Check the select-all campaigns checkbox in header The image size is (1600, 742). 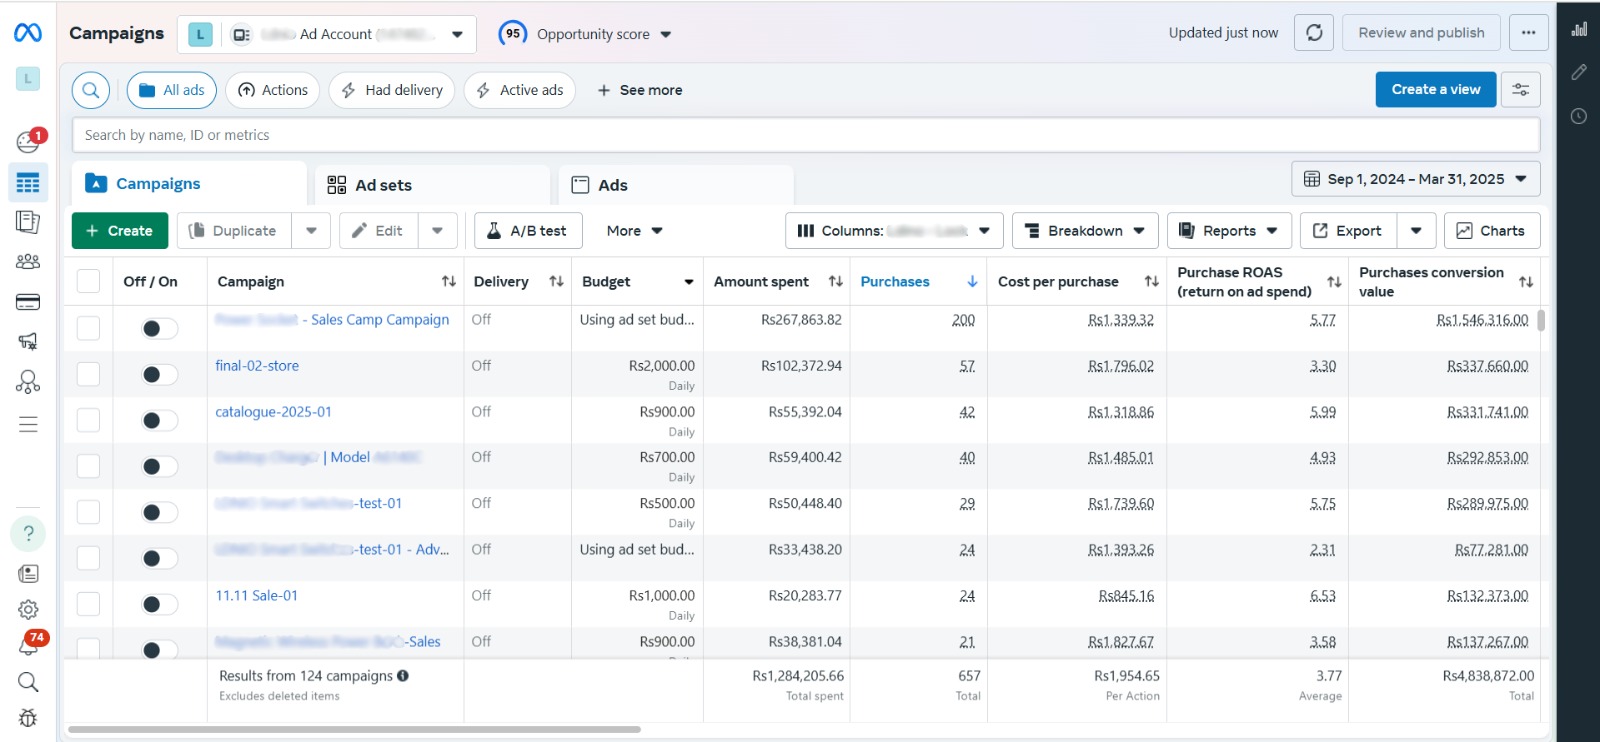pyautogui.click(x=89, y=282)
